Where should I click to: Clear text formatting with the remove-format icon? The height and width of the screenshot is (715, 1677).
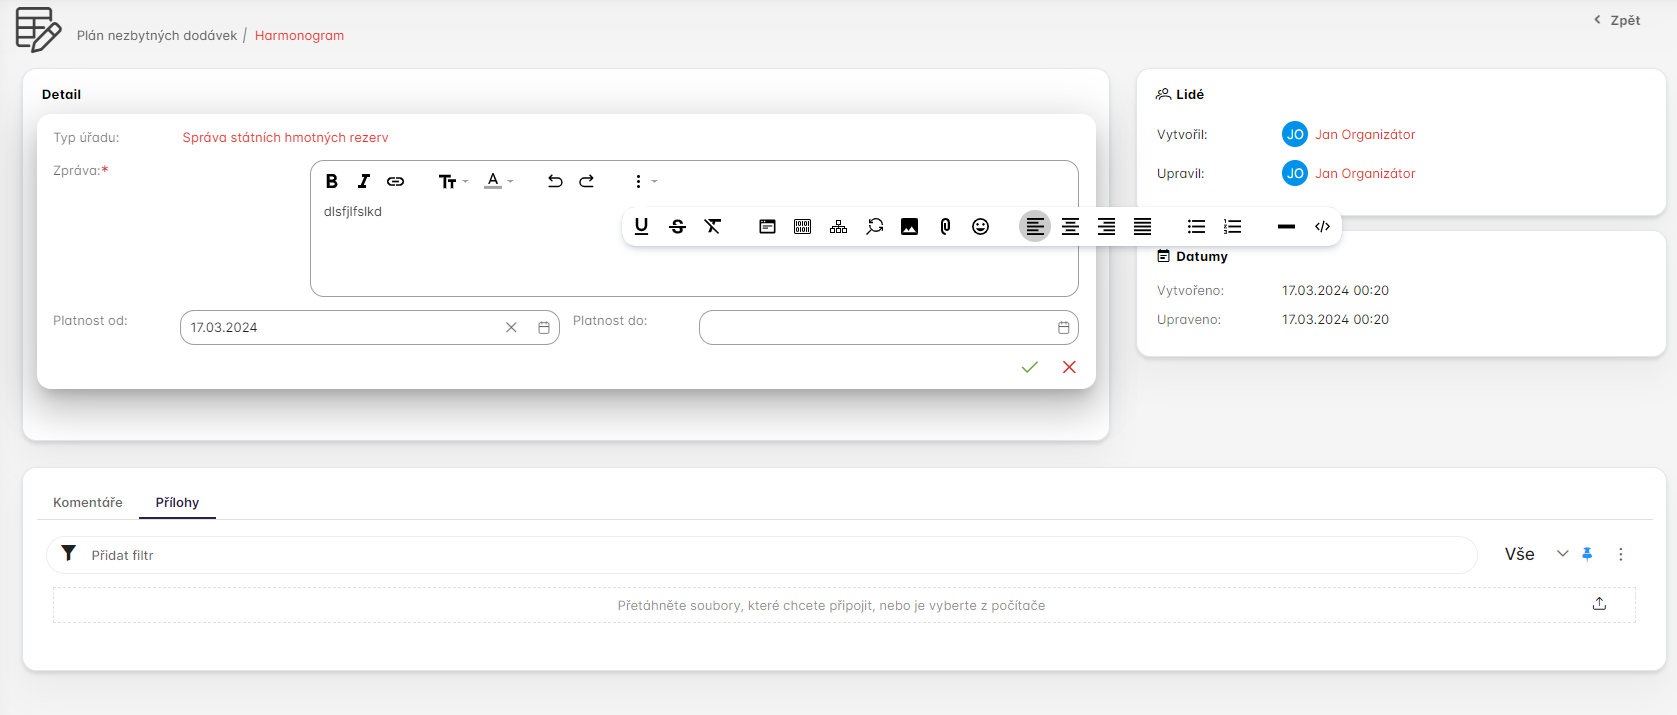click(x=713, y=226)
